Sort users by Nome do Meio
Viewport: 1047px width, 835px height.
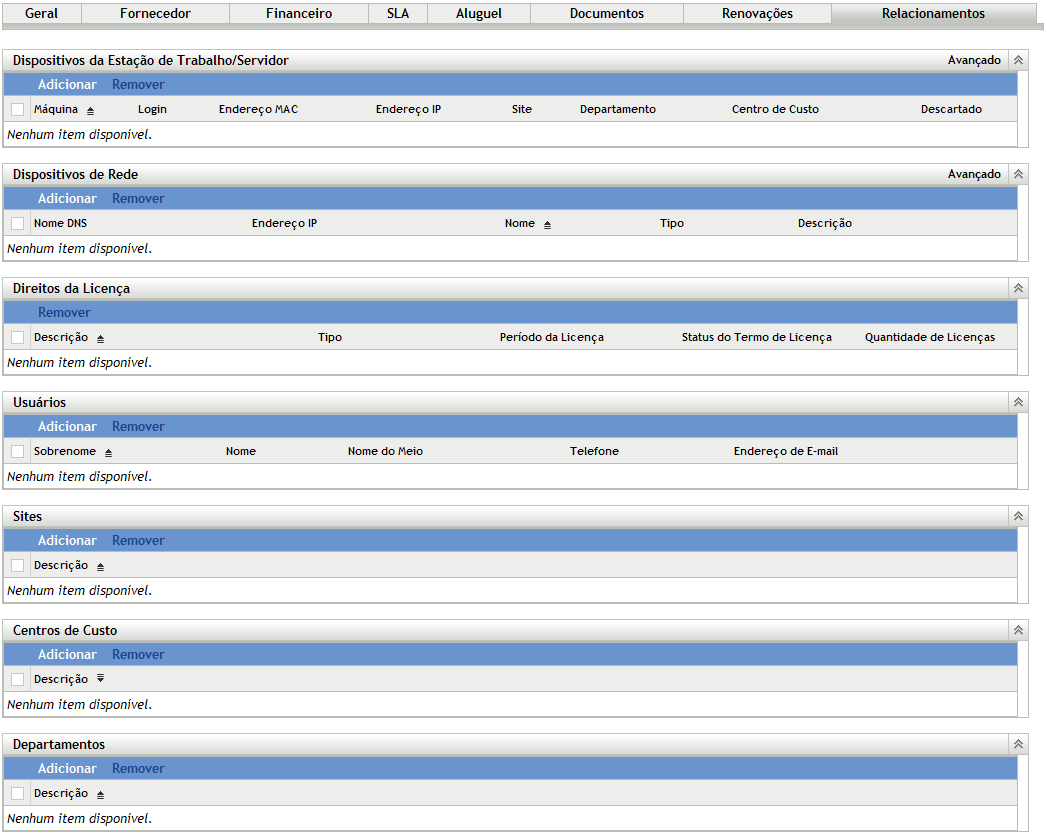[385, 452]
